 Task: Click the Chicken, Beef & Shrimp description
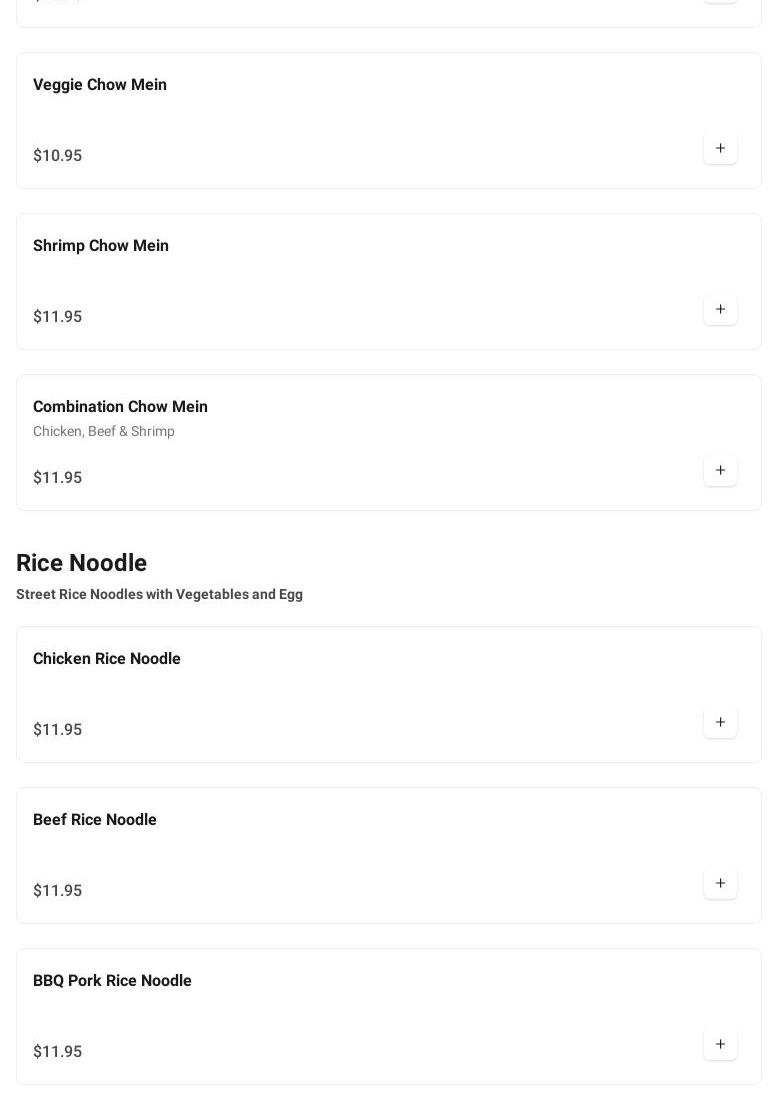pyautogui.click(x=104, y=431)
